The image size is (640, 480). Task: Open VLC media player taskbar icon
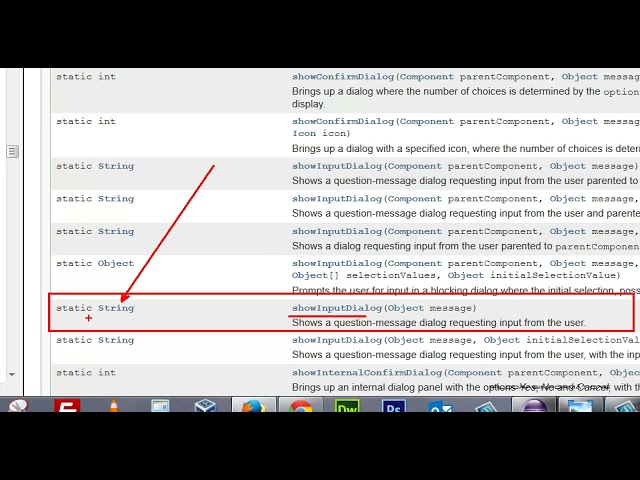113,405
